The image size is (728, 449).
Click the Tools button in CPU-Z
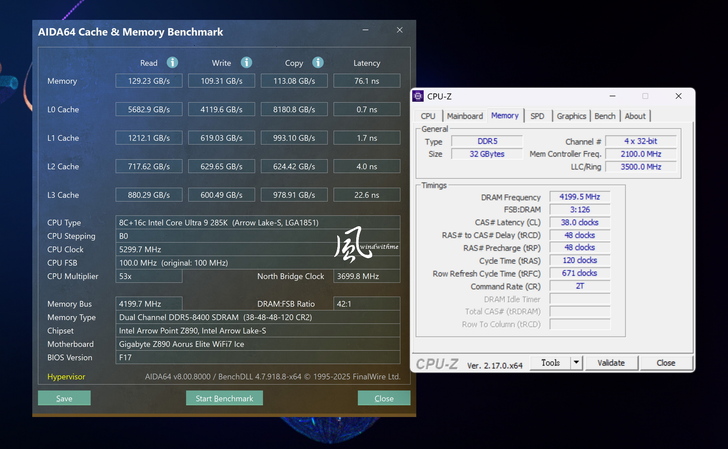pos(551,363)
